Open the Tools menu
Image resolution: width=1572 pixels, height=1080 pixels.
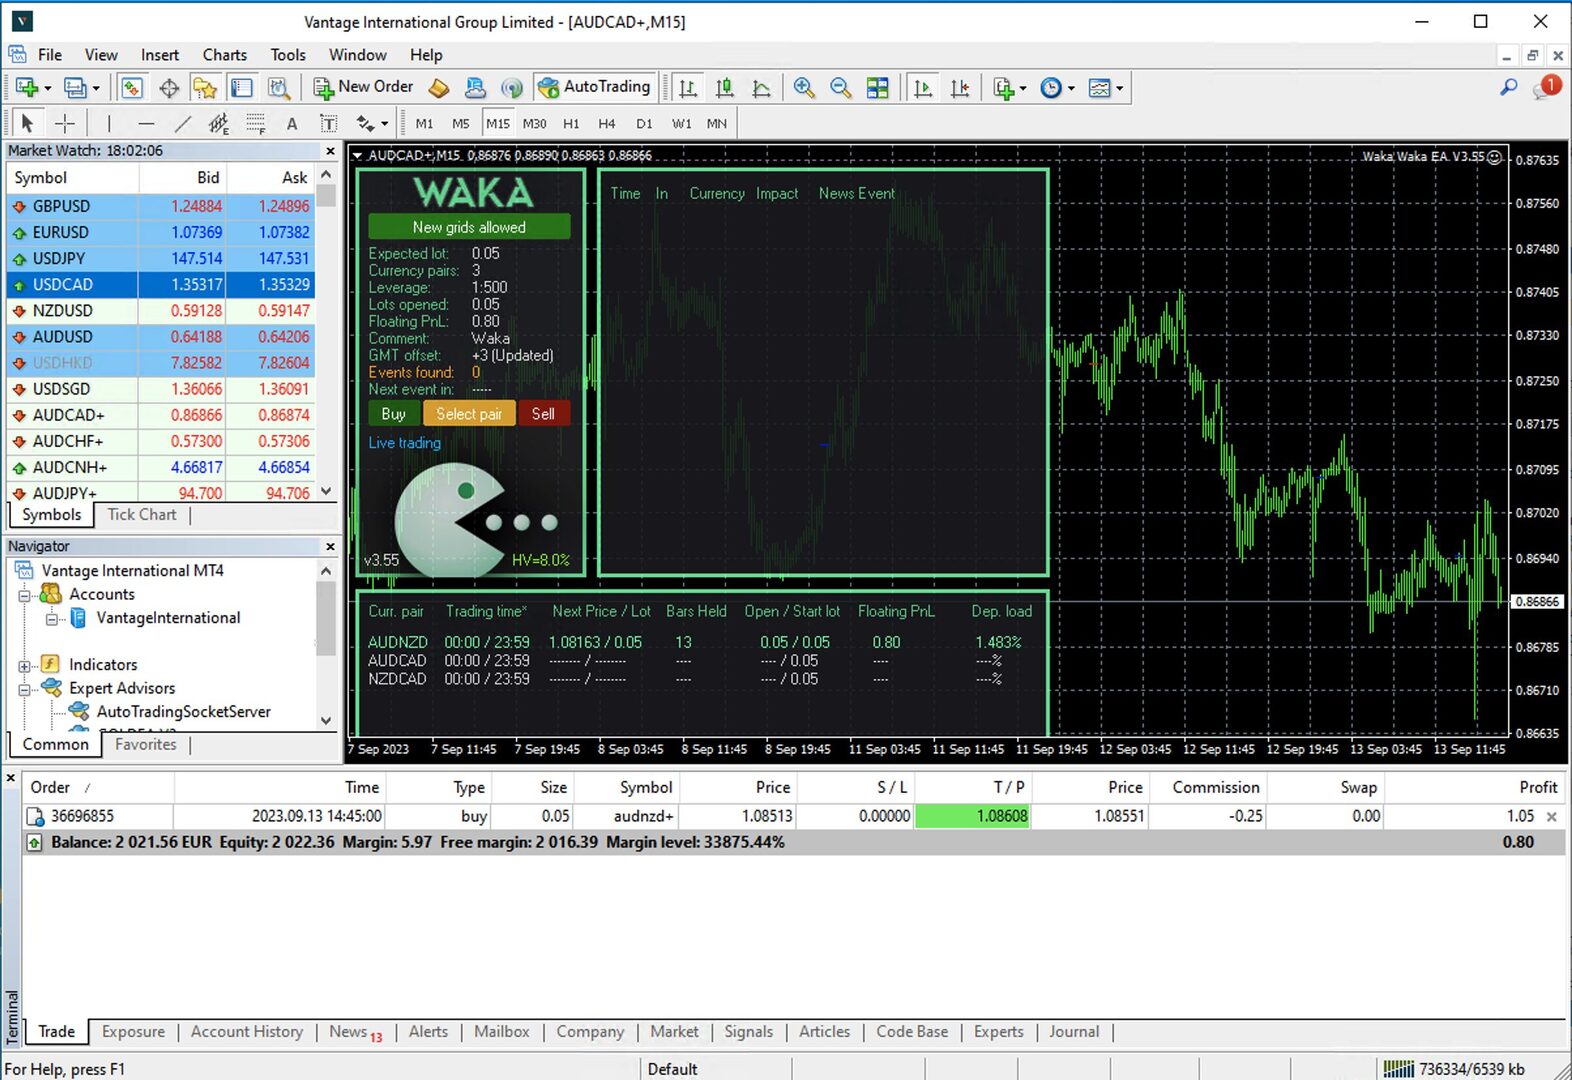pyautogui.click(x=288, y=55)
